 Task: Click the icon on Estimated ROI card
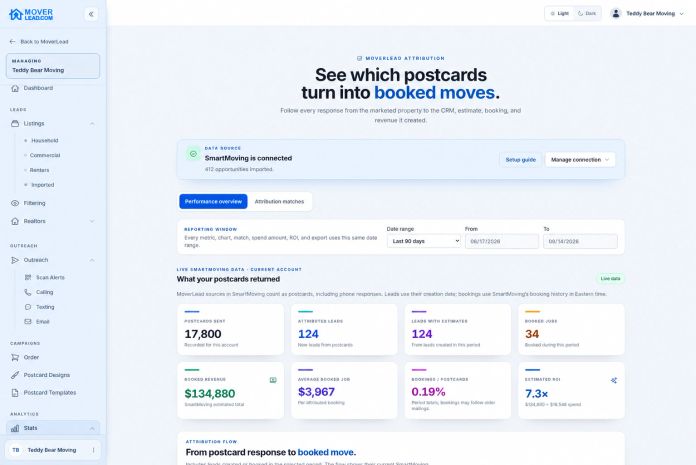[x=614, y=380]
